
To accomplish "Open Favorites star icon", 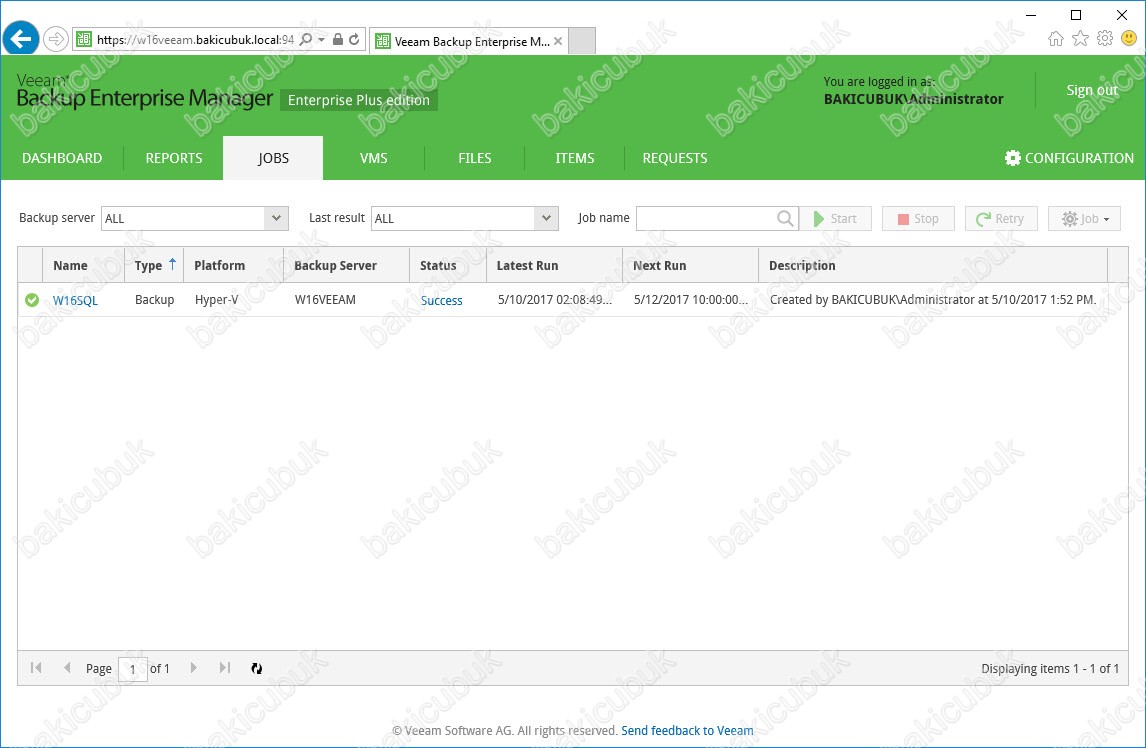I will [x=1080, y=38].
